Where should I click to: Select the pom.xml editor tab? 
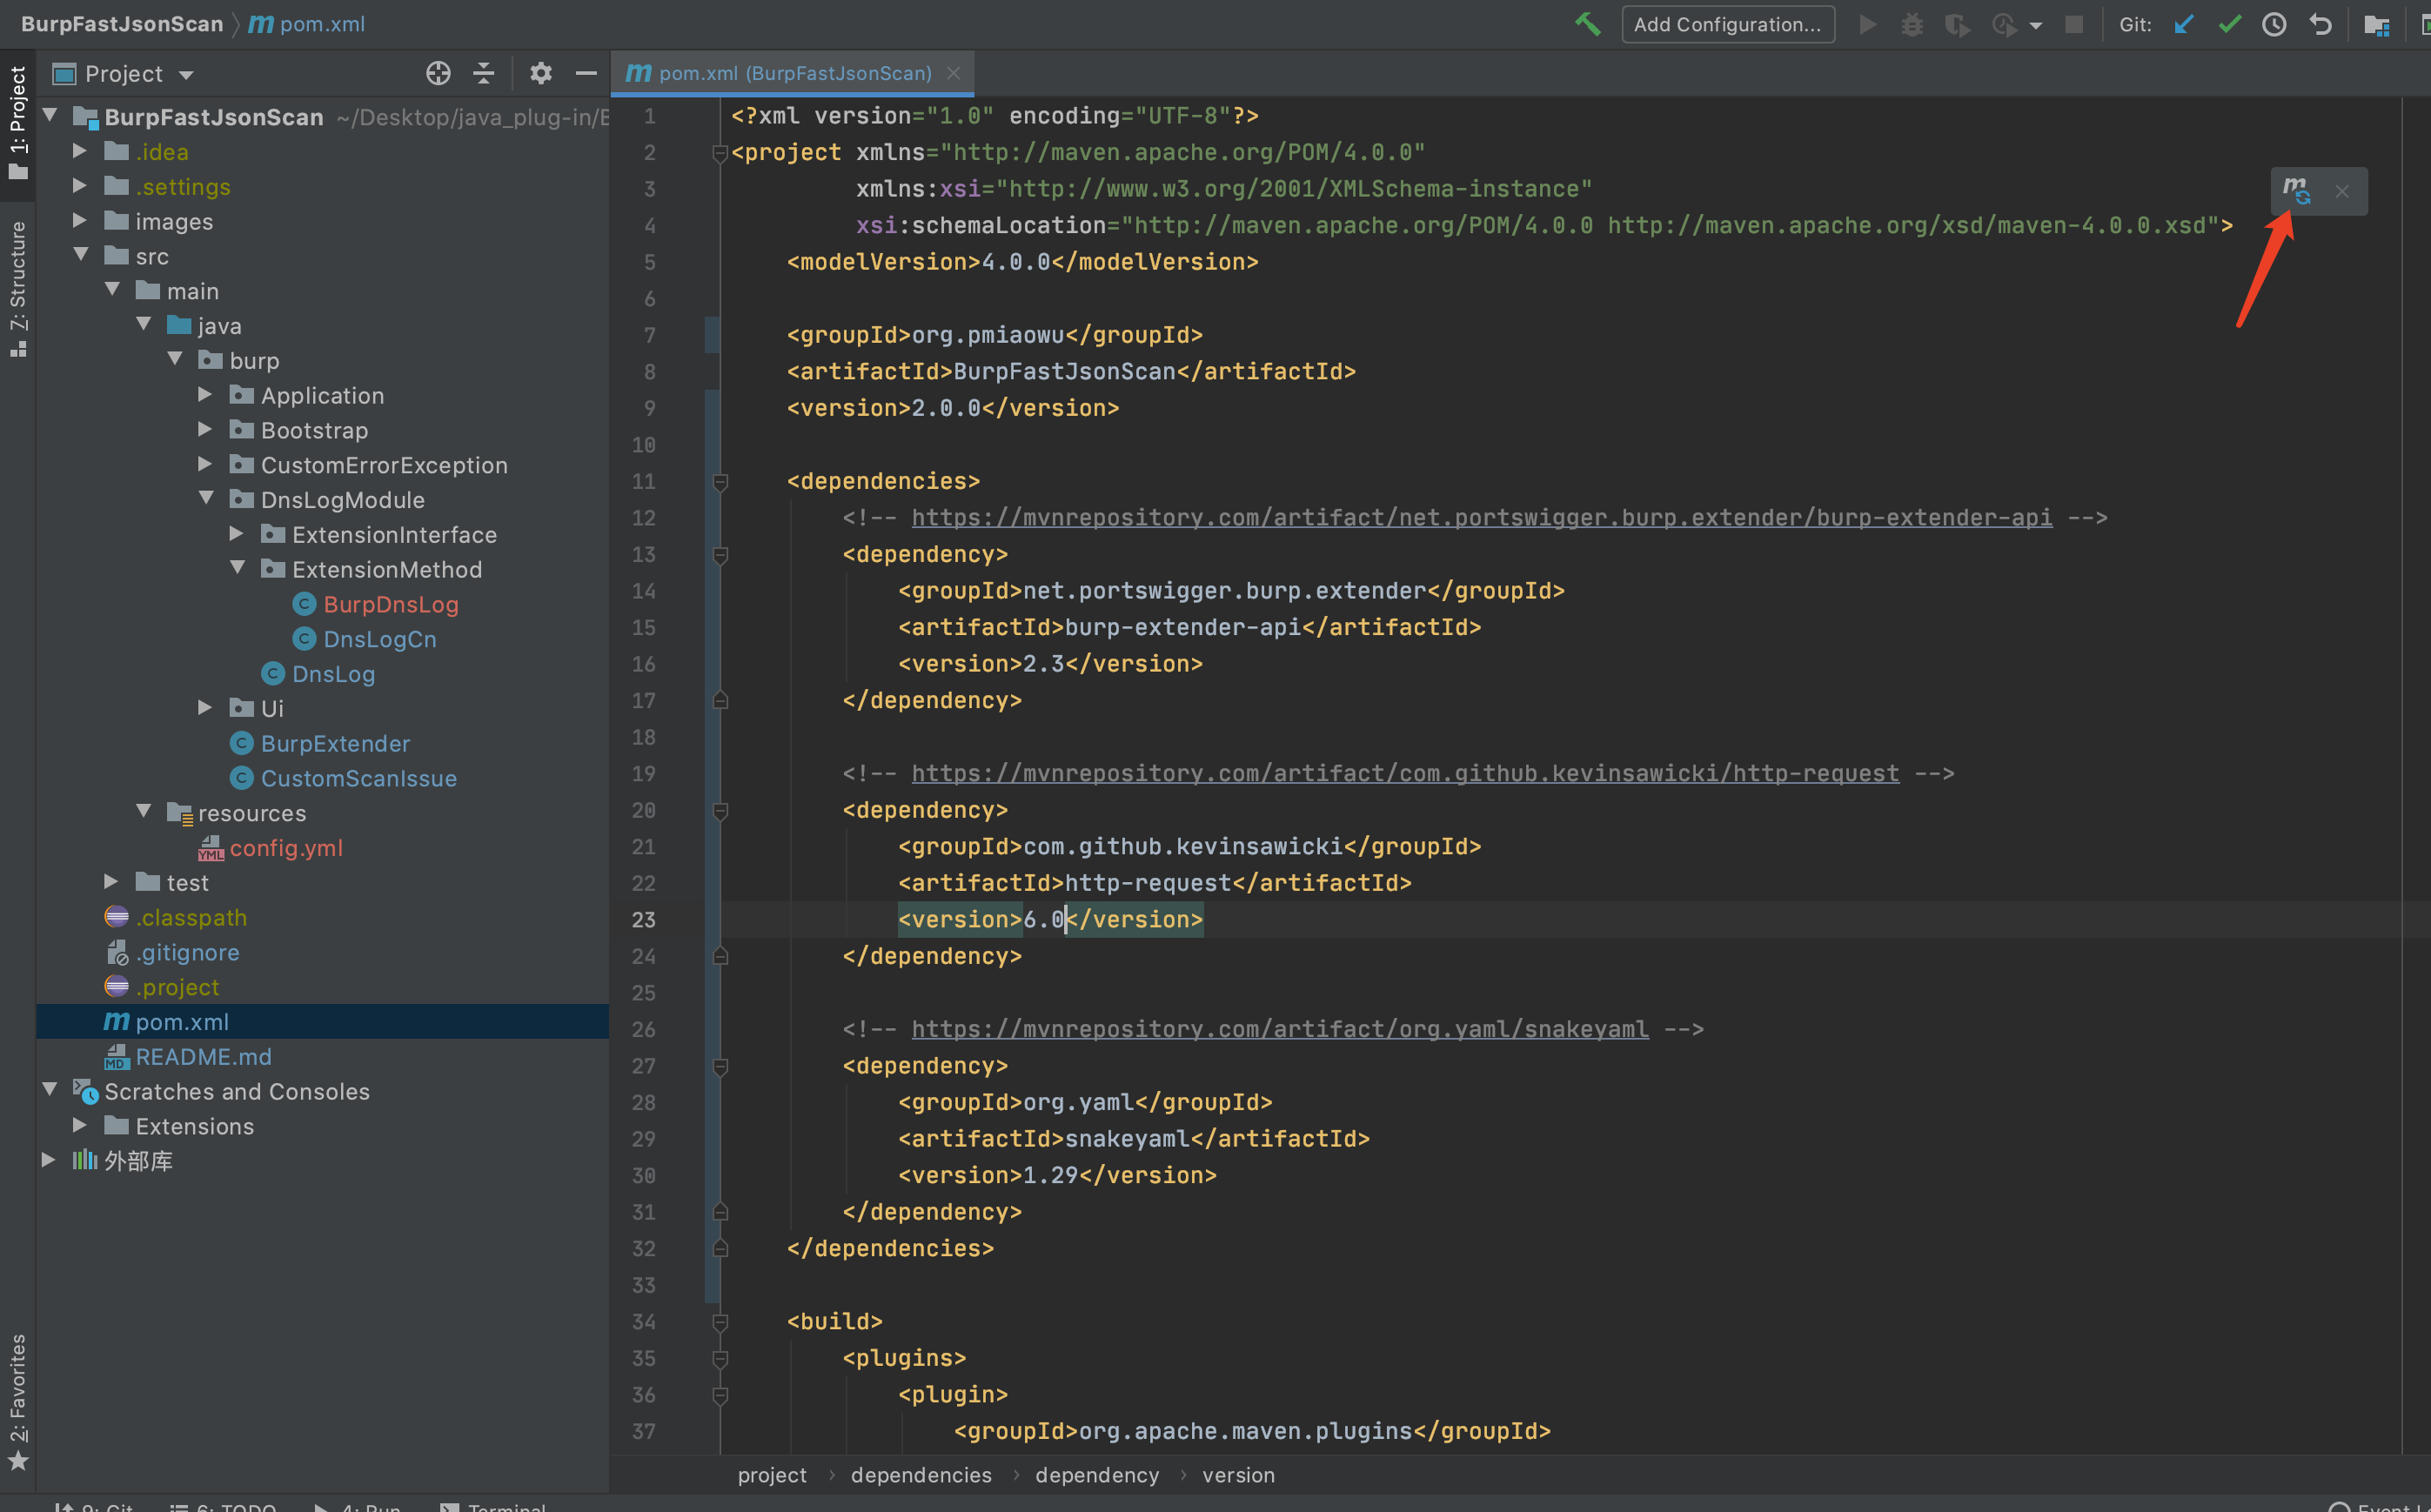point(780,73)
